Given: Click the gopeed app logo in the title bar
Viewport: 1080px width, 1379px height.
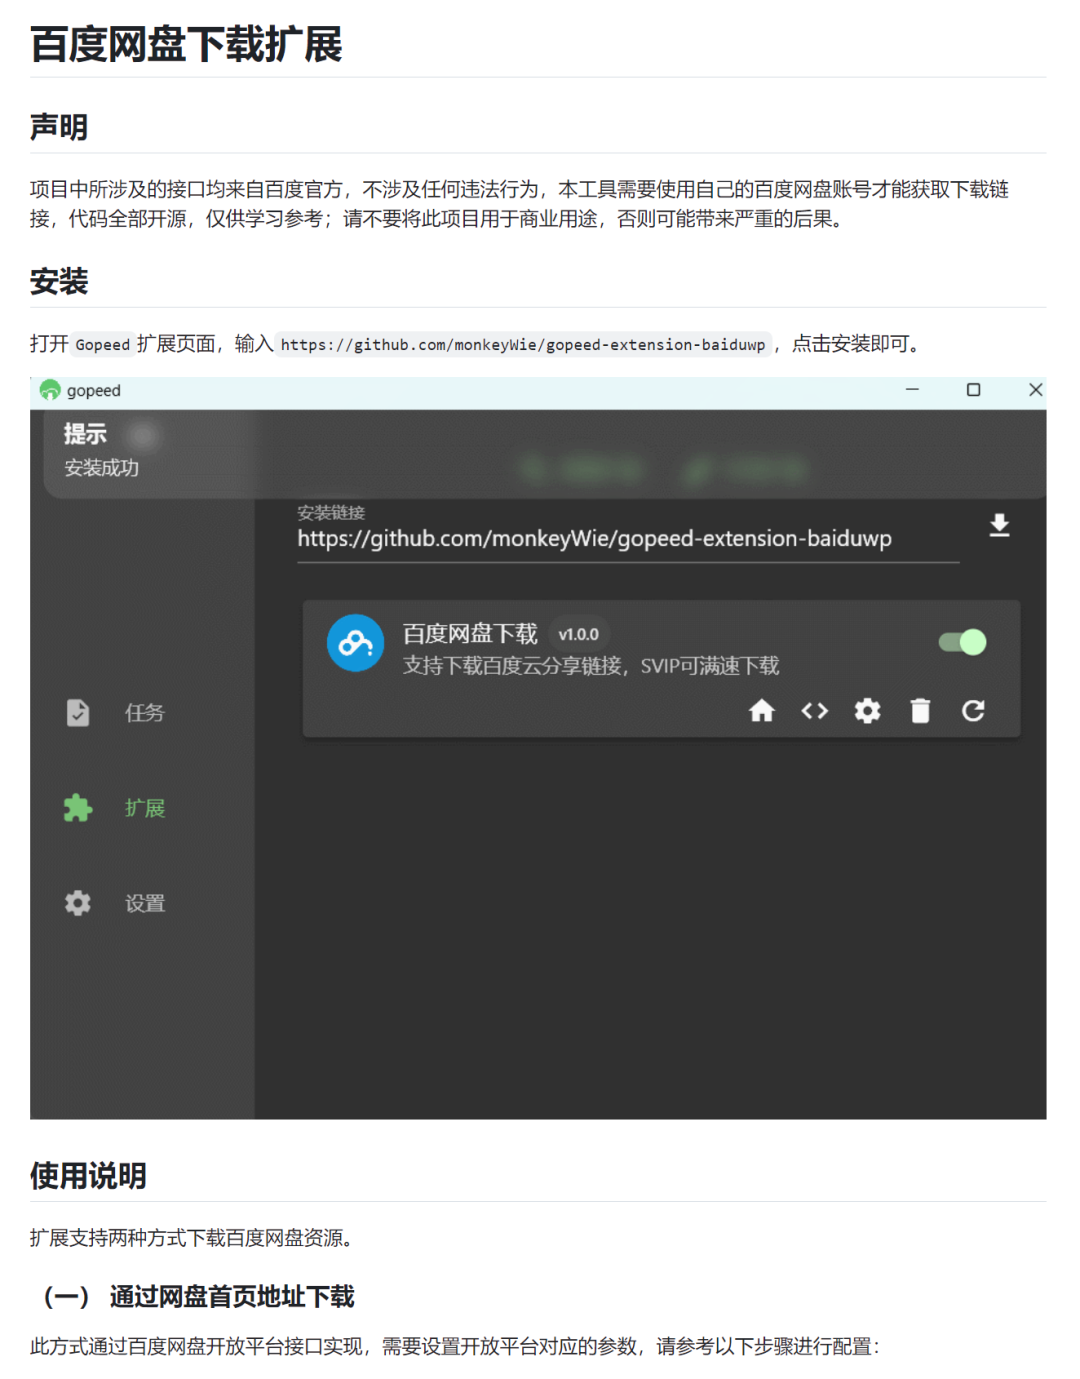Looking at the screenshot, I should 50,390.
